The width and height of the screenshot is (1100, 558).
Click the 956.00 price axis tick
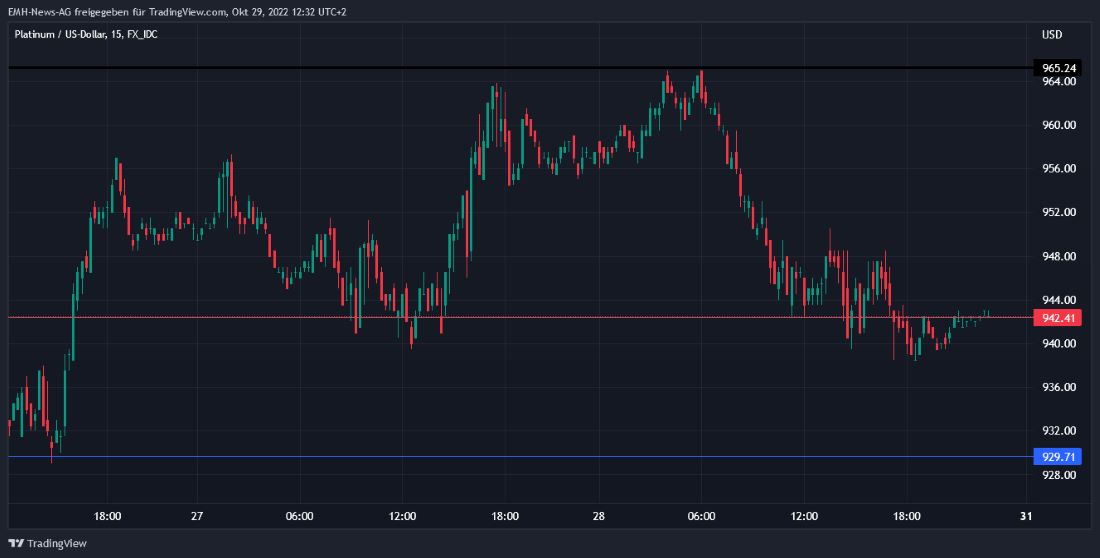click(x=1059, y=169)
